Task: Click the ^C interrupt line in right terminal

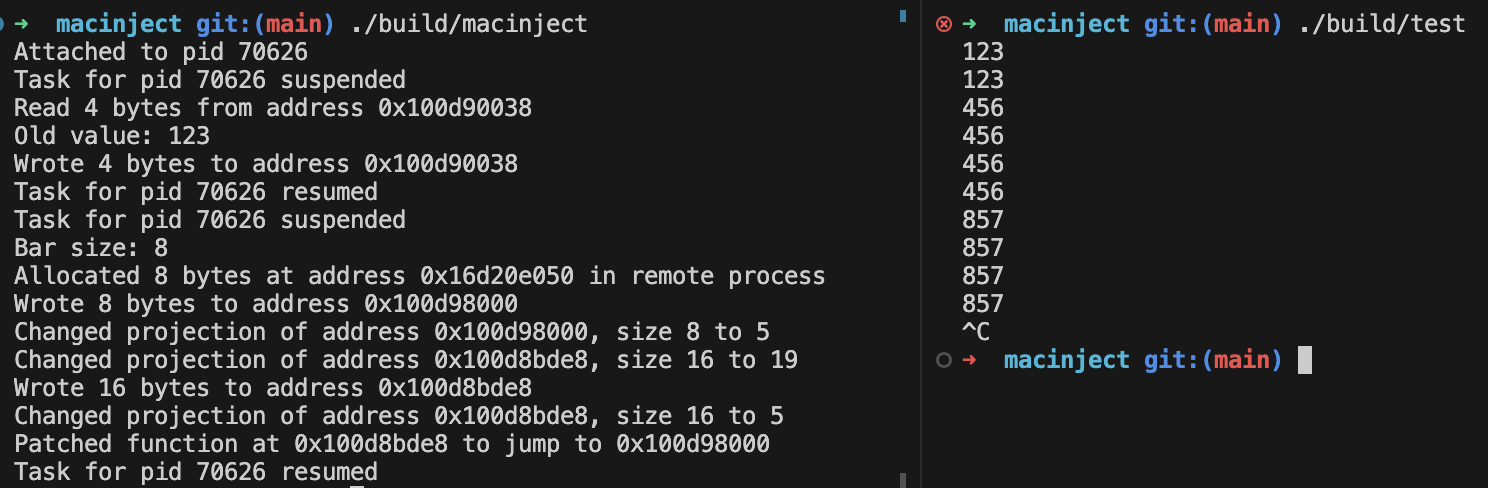Action: (976, 332)
